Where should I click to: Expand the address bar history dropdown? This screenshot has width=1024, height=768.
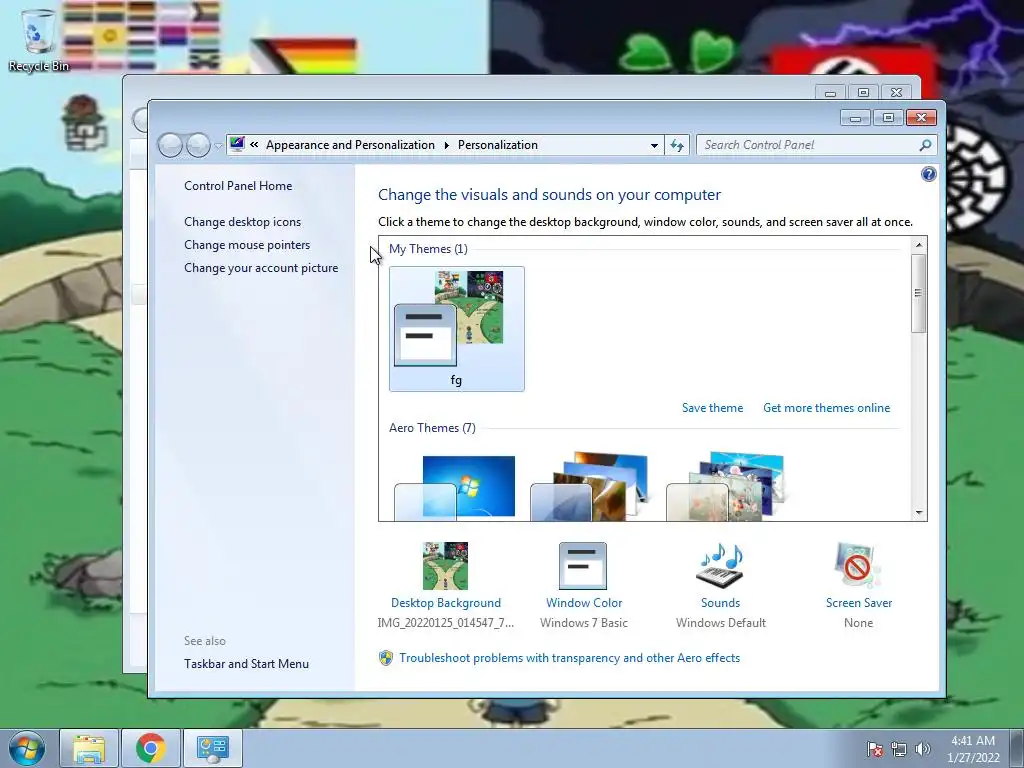coord(654,145)
